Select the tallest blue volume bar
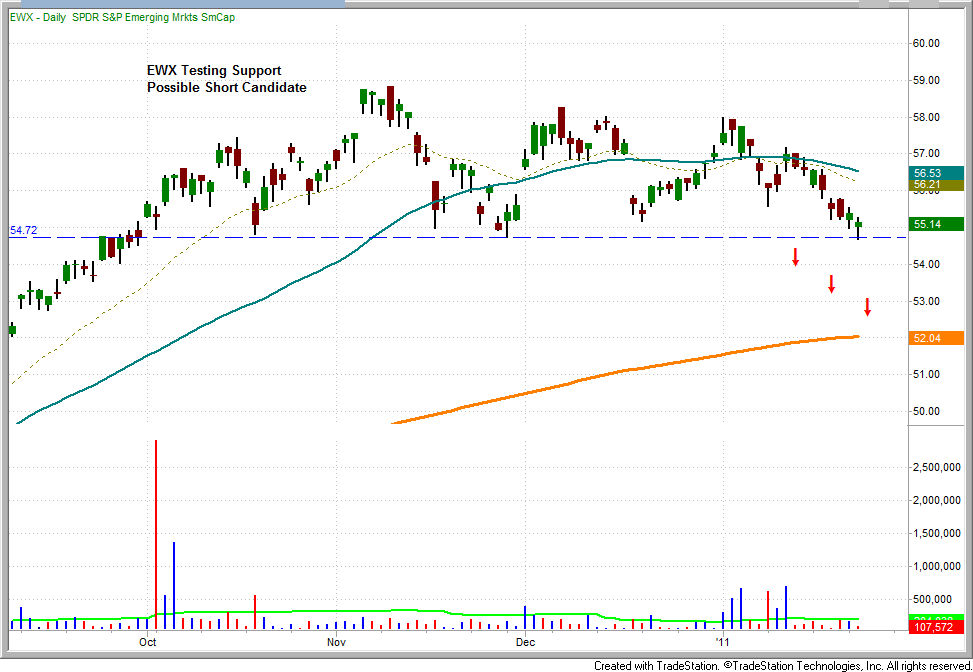 click(x=174, y=586)
